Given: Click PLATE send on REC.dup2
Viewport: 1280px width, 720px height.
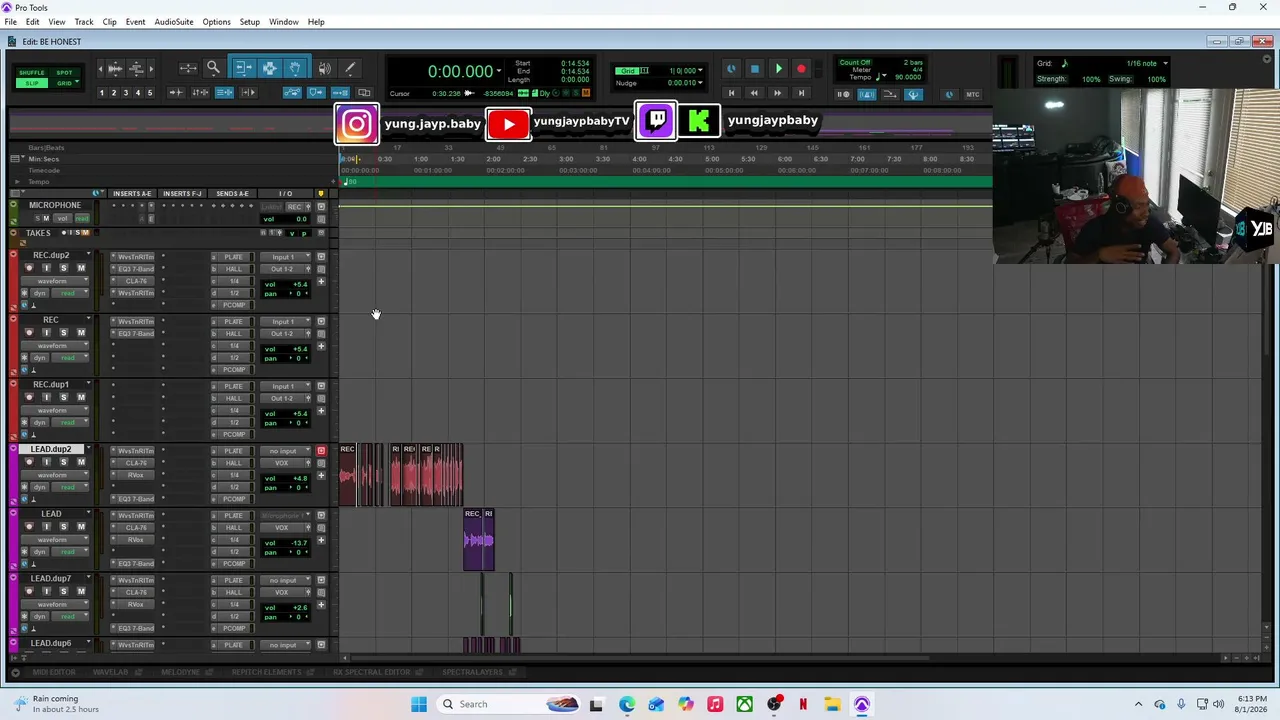Looking at the screenshot, I should click(x=233, y=257).
